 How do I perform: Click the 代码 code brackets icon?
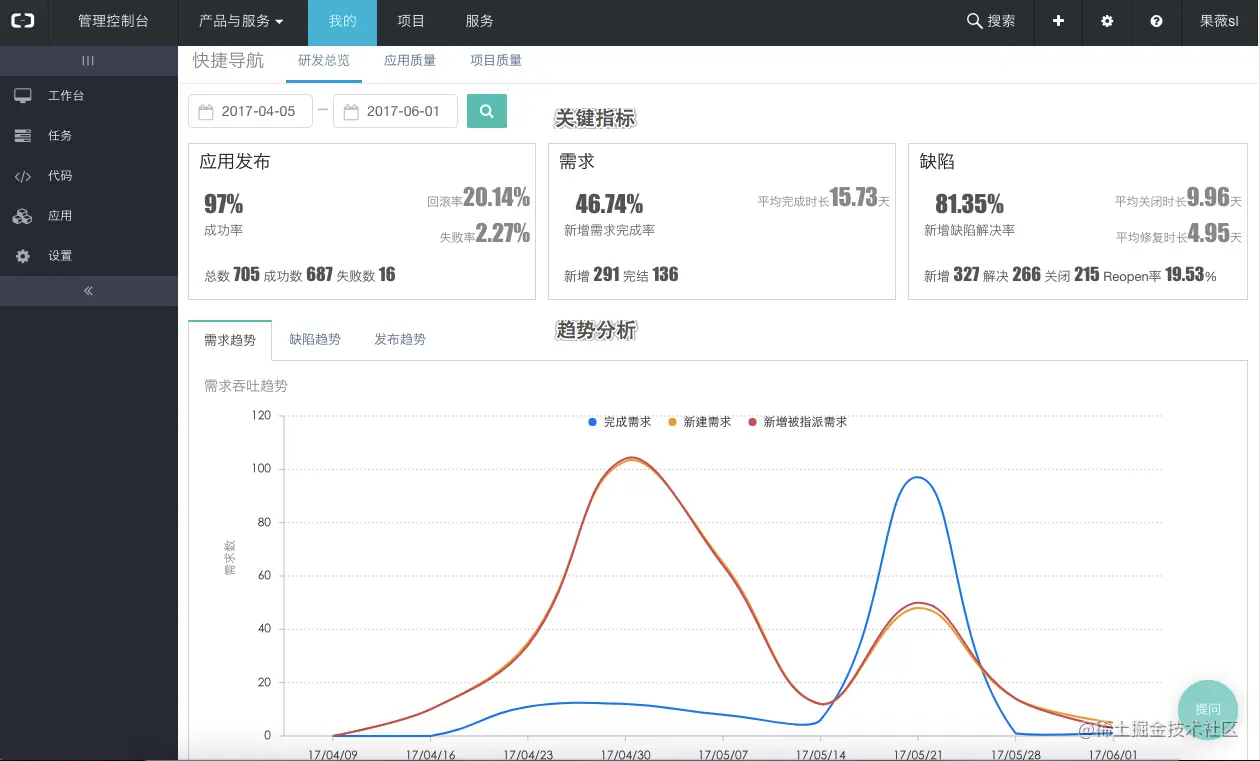pos(23,176)
